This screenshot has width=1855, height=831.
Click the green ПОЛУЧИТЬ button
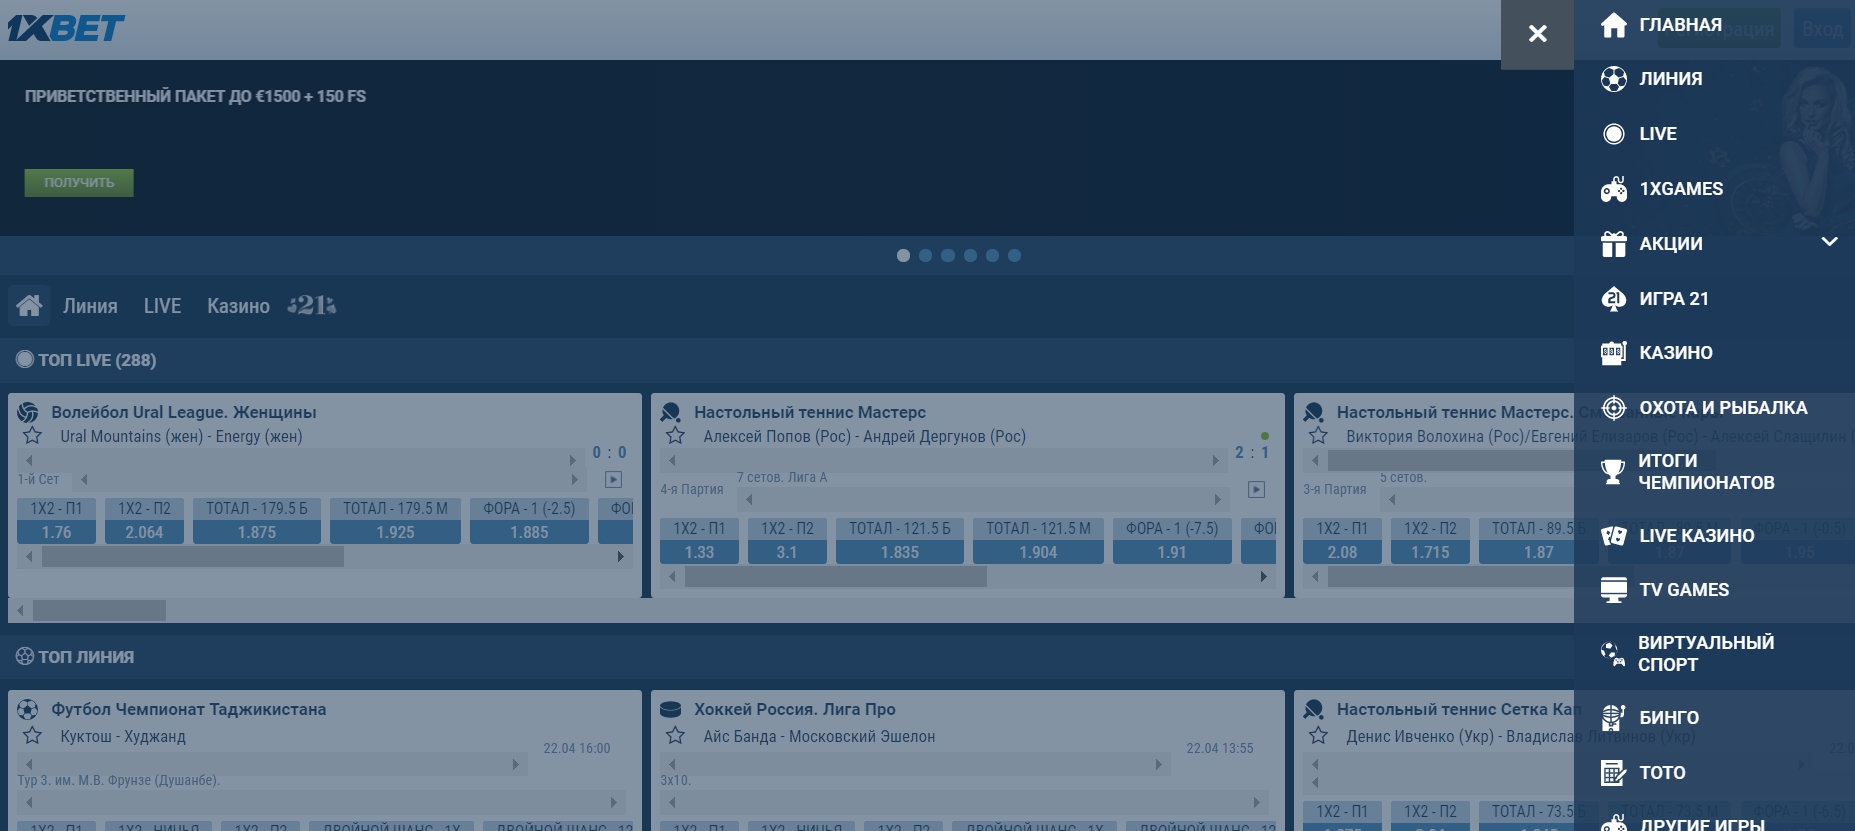[x=79, y=182]
